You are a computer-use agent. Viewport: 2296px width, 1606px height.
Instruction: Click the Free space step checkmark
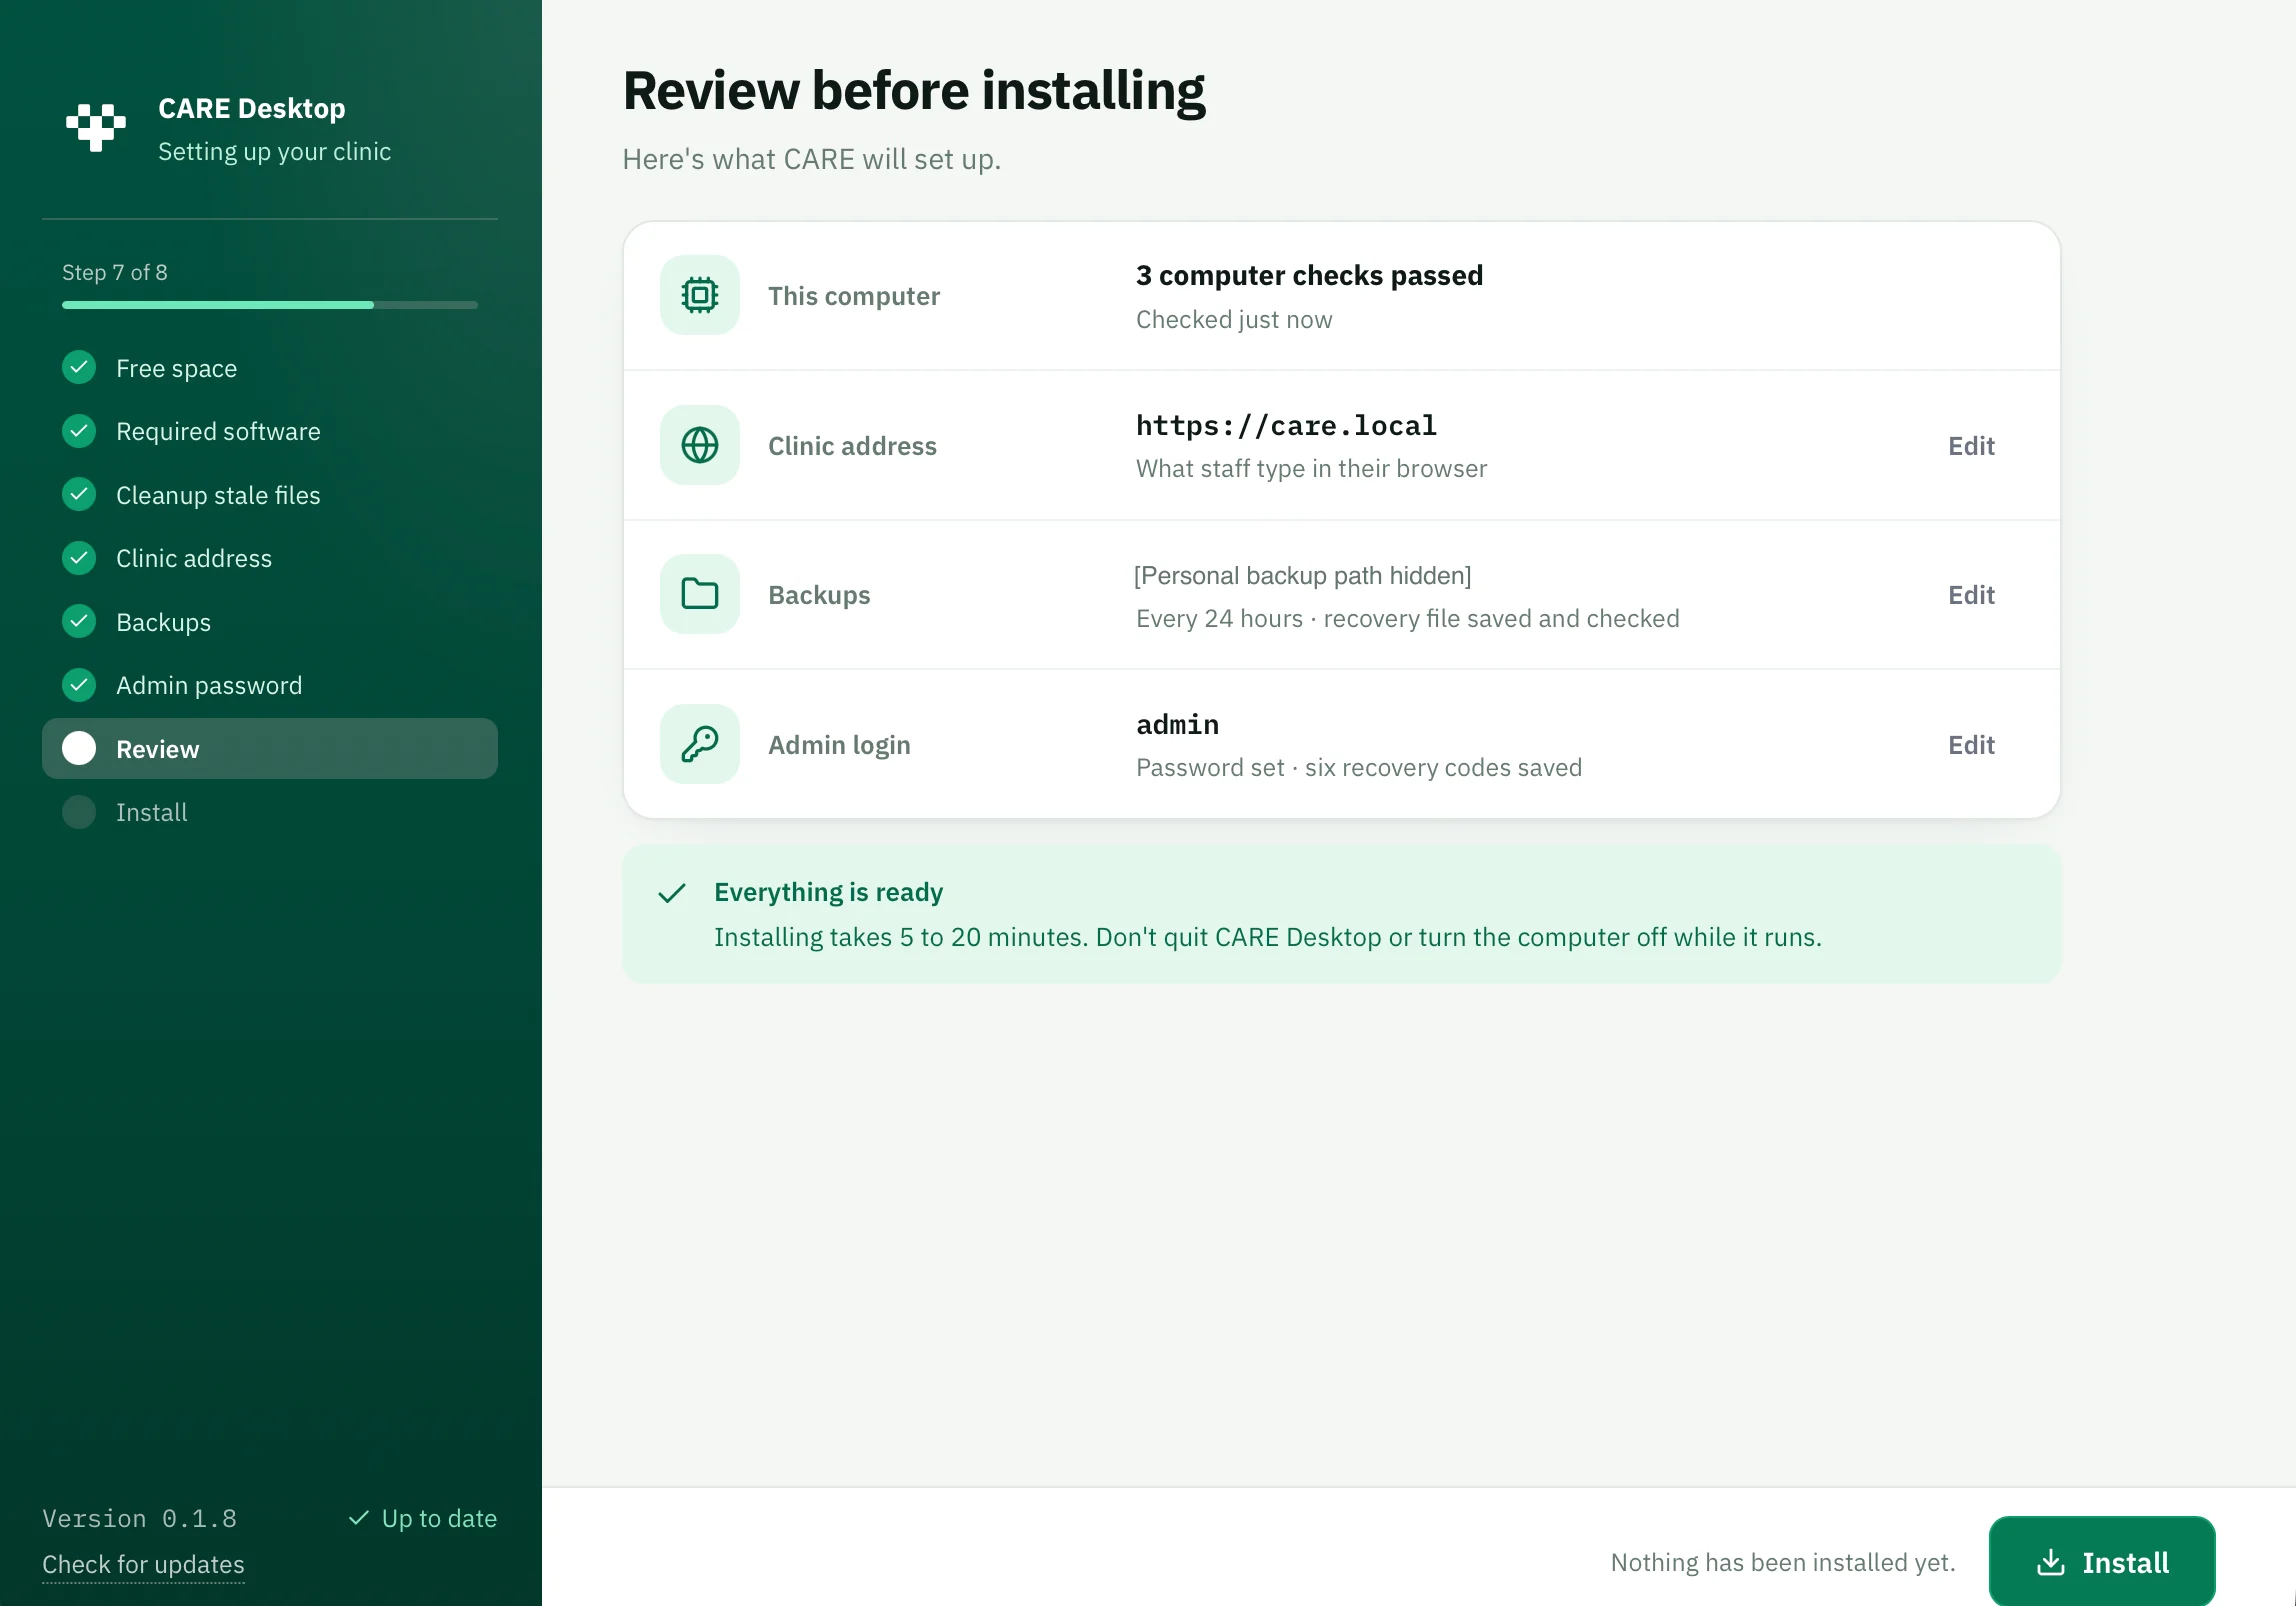(79, 368)
